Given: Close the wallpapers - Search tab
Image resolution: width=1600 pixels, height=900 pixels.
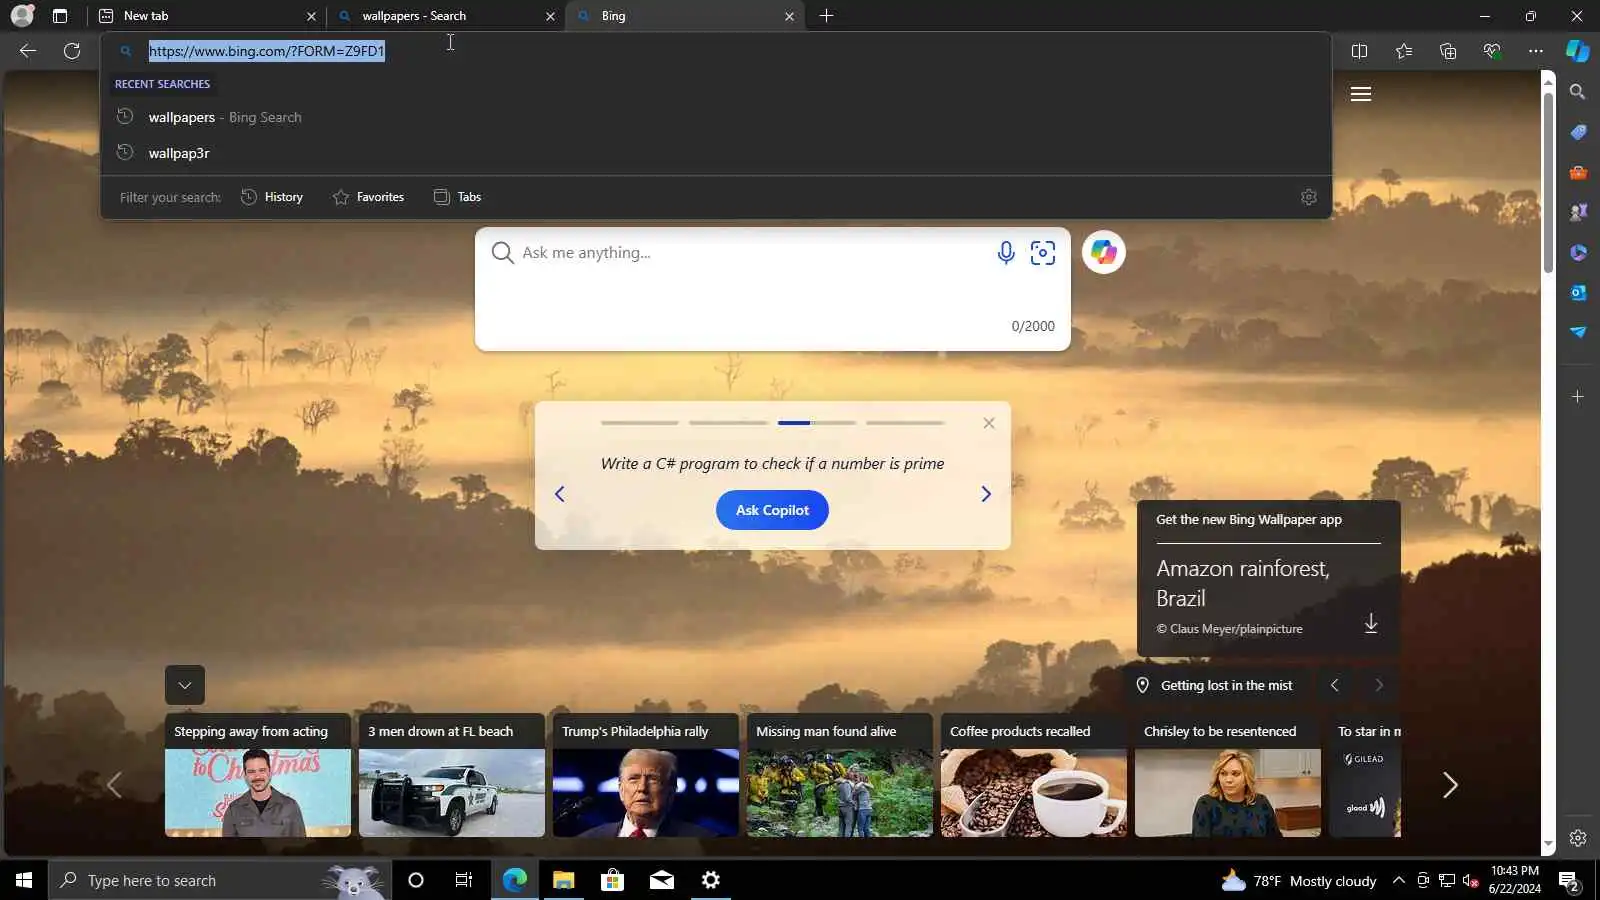Looking at the screenshot, I should [550, 16].
